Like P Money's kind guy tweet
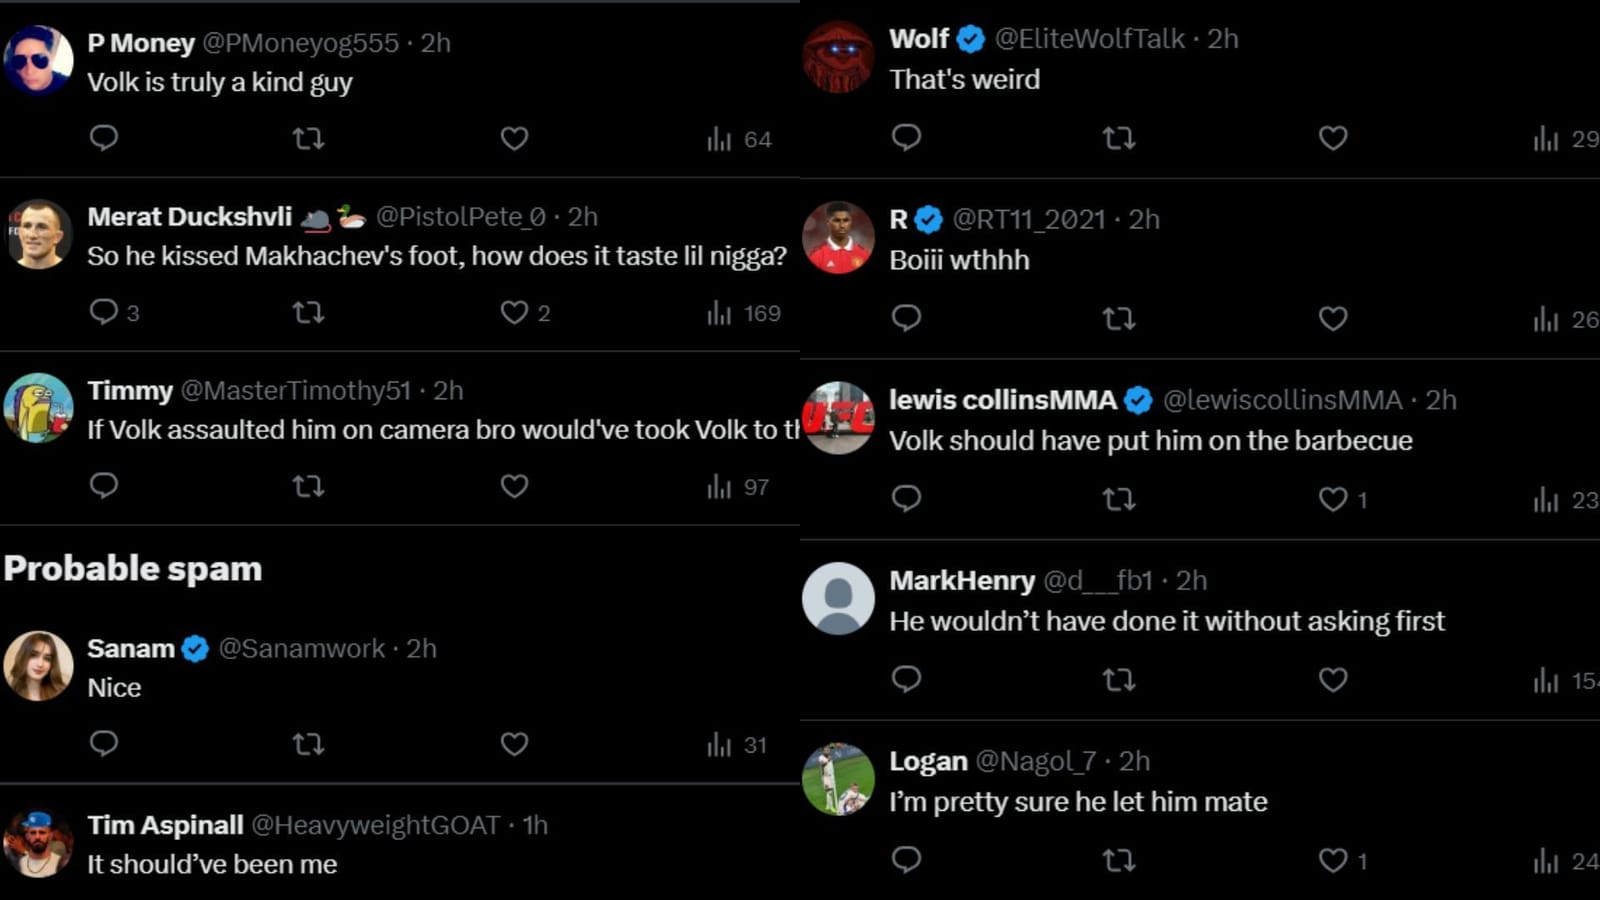The image size is (1600, 900). pos(514,138)
